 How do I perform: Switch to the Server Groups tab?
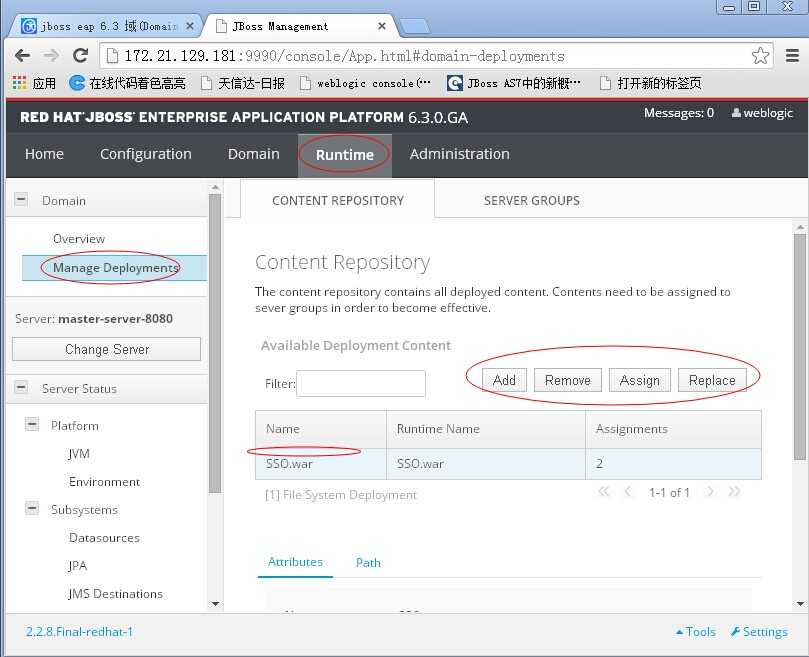[x=531, y=200]
